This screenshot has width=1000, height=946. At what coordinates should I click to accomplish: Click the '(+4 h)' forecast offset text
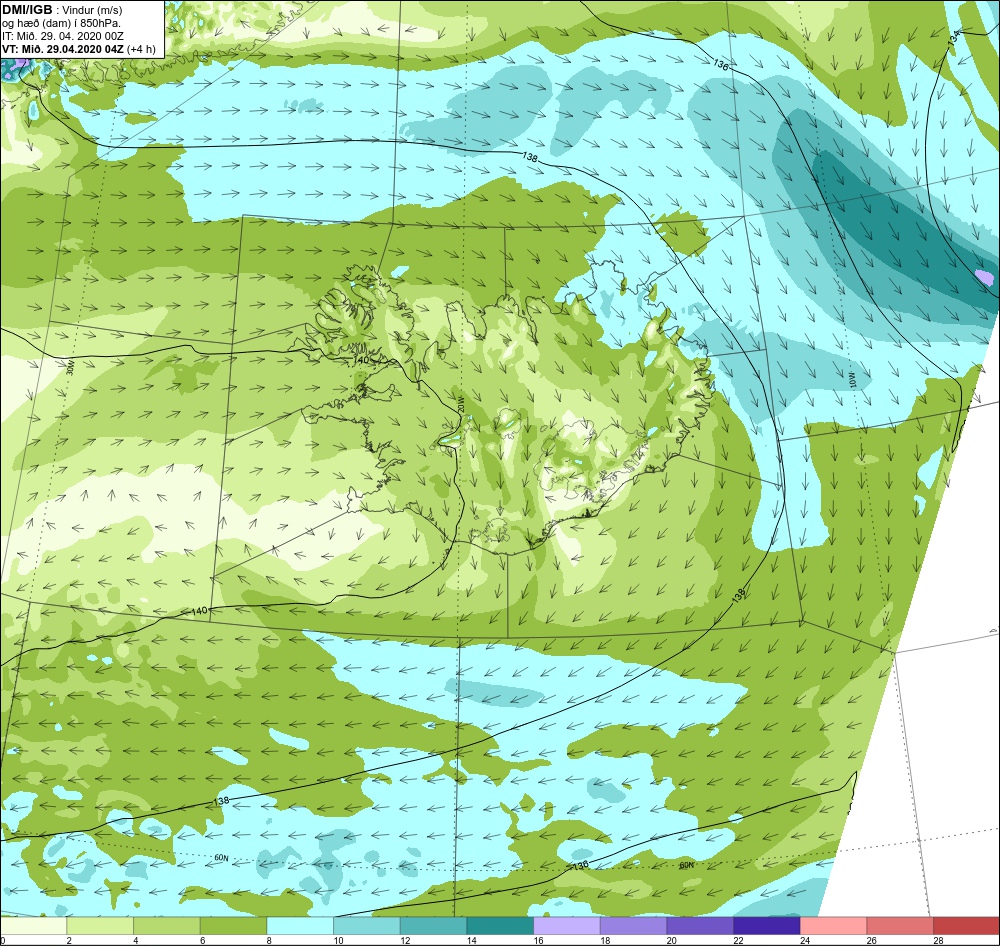(x=141, y=49)
